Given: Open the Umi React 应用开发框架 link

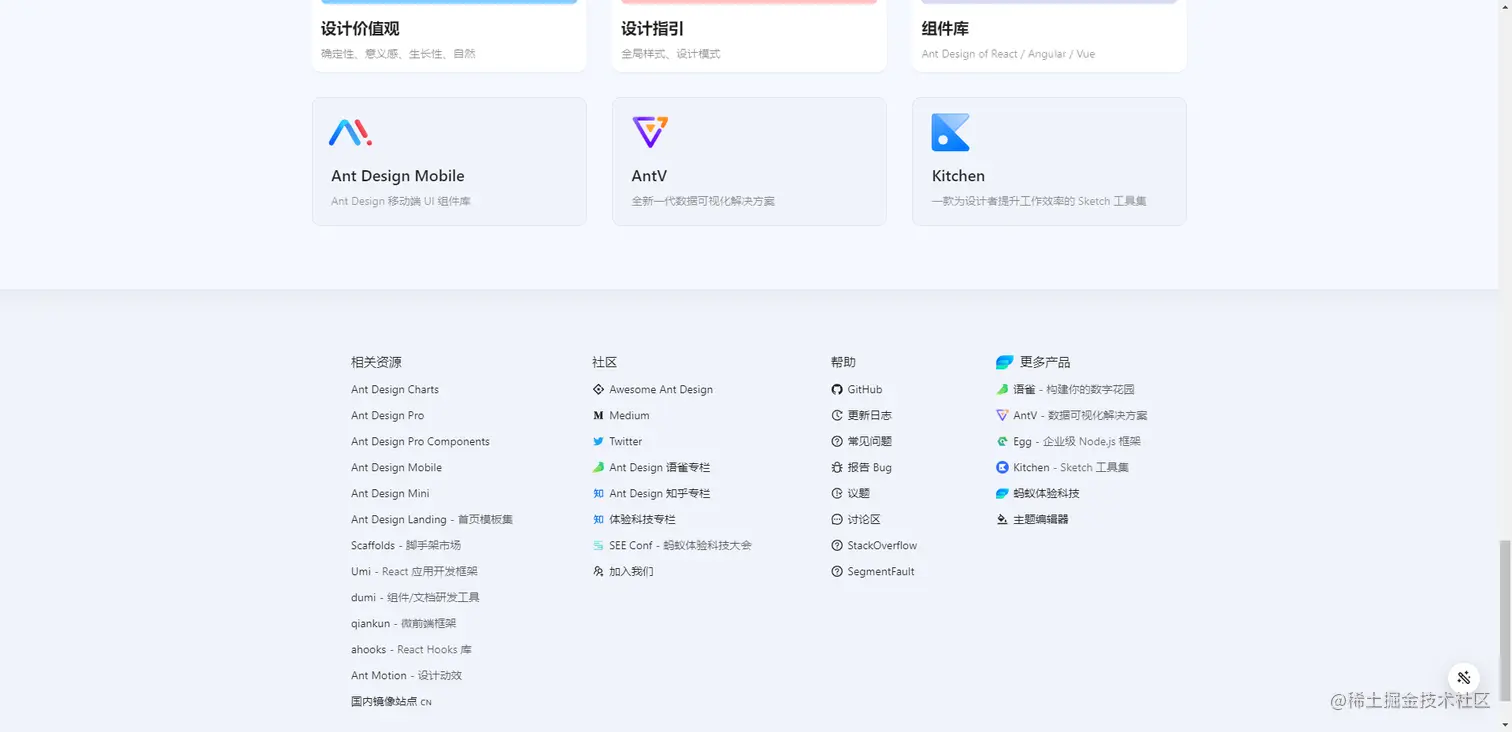Looking at the screenshot, I should click(414, 571).
